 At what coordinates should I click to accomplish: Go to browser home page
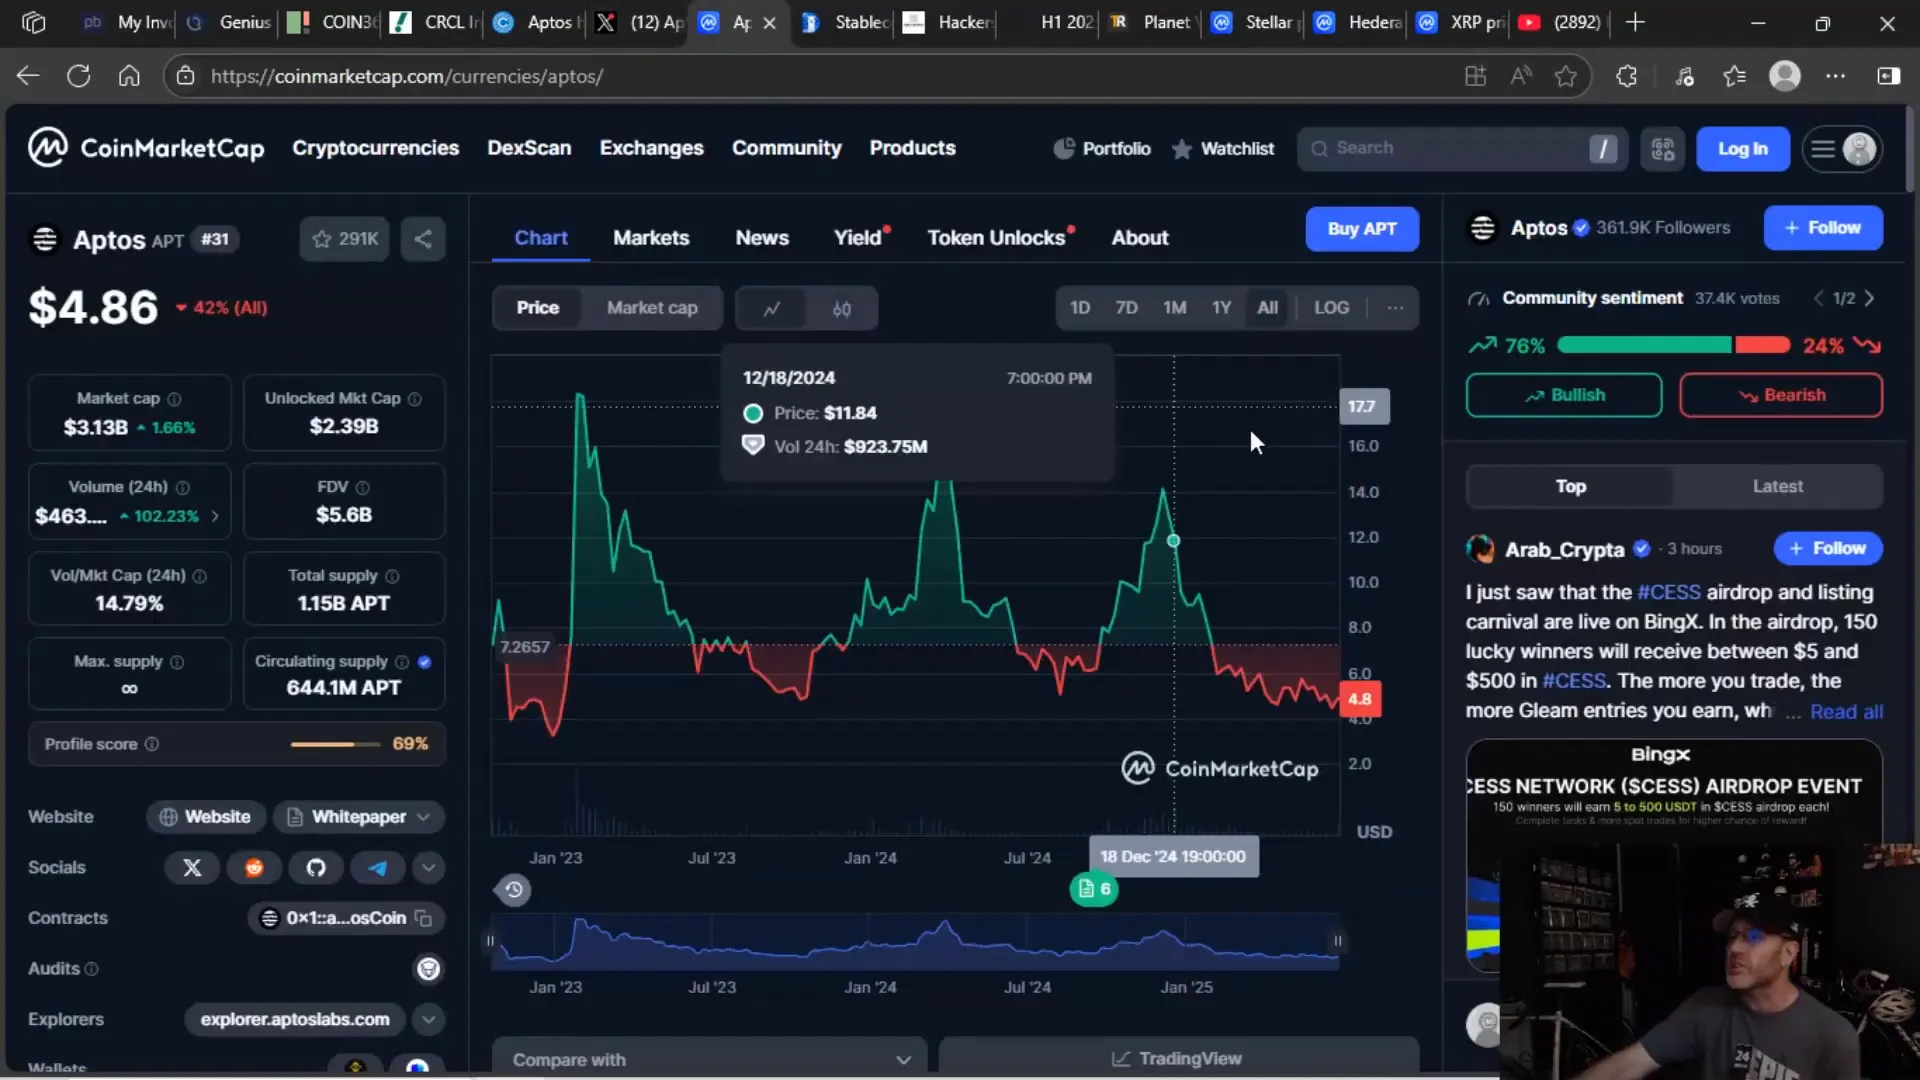pyautogui.click(x=129, y=76)
